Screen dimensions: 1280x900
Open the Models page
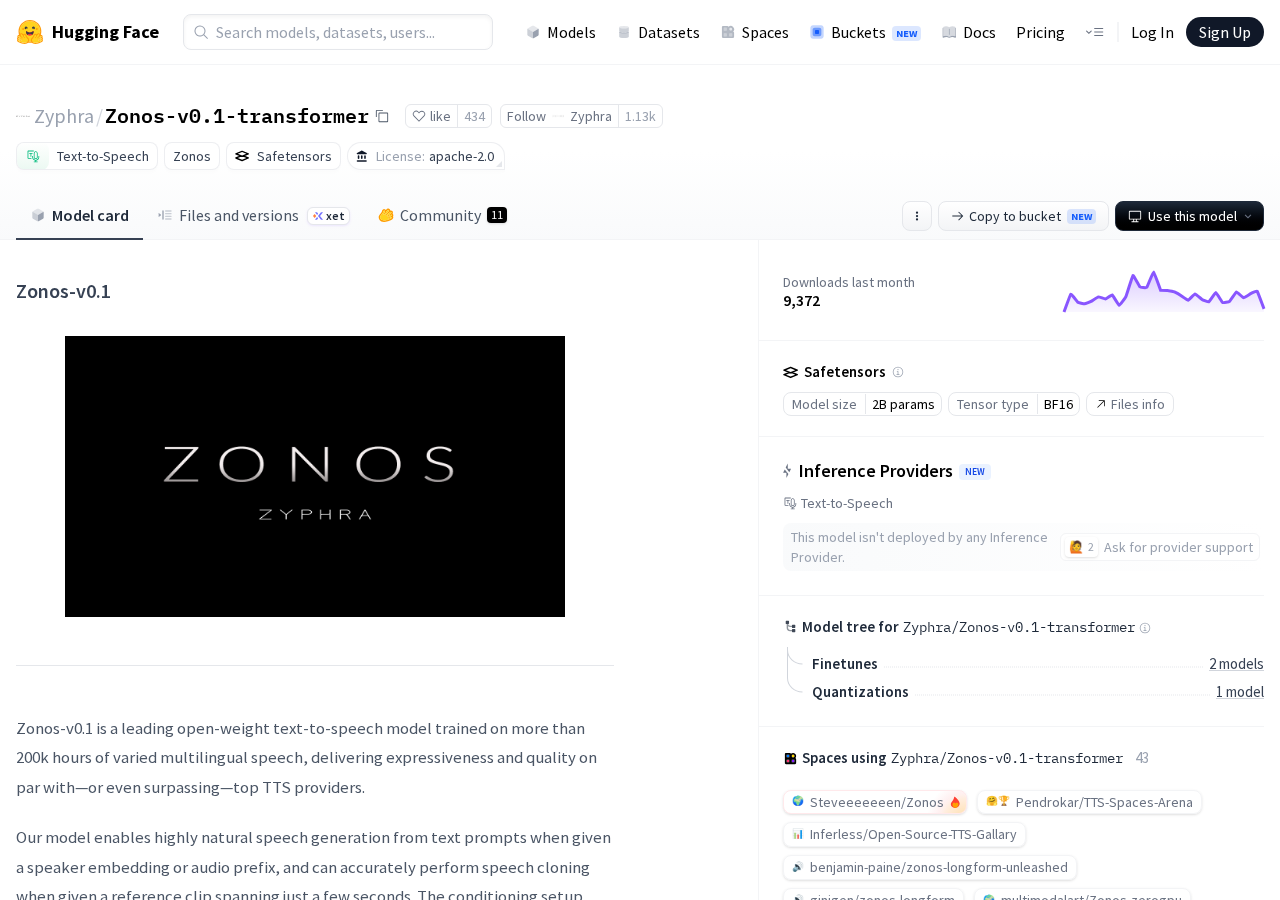coord(561,32)
